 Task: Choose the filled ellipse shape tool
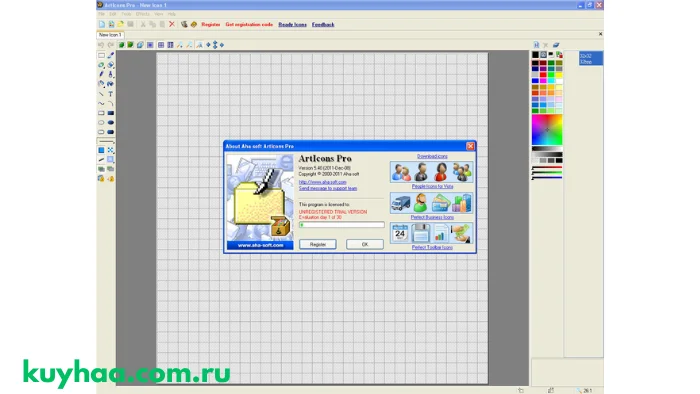click(110, 122)
